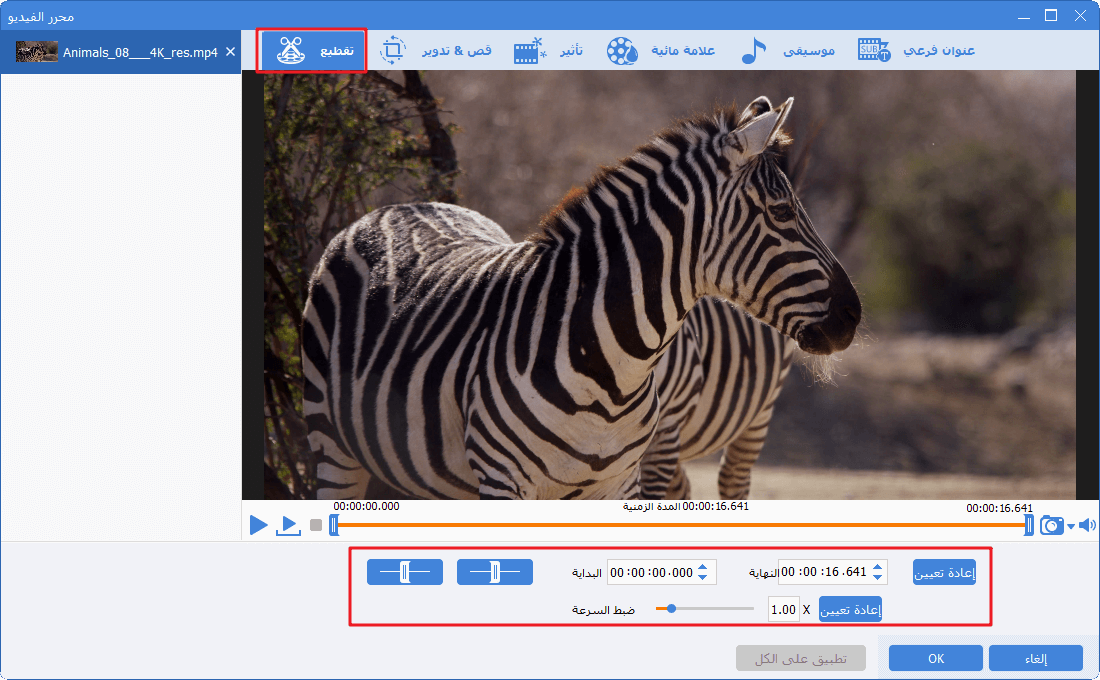This screenshot has height=680, width=1100.
Task: Click the 1.00 speed value field
Action: point(784,609)
